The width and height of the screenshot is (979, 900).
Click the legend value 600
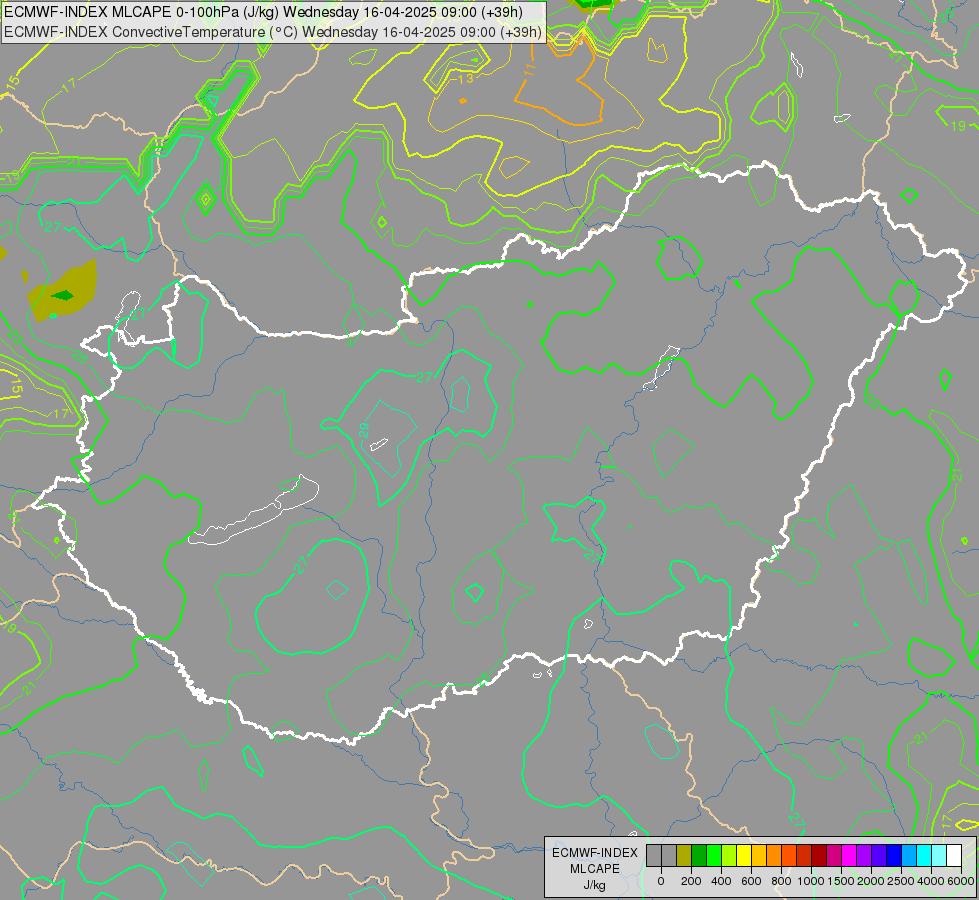751,881
